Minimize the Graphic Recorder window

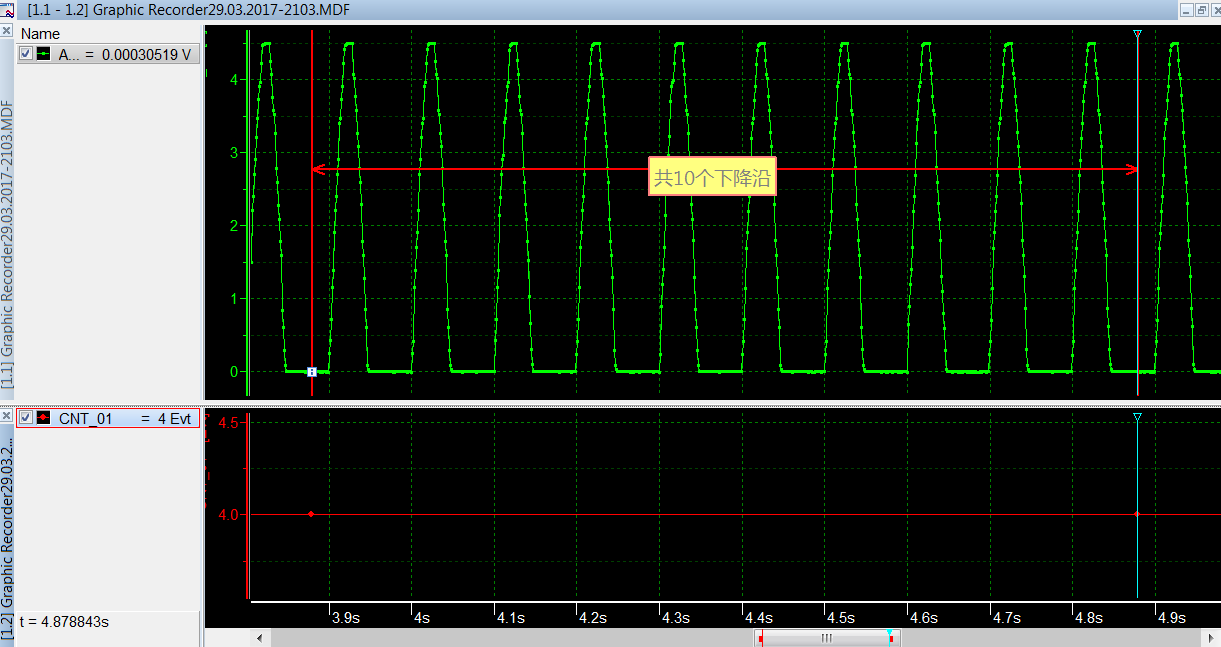1185,10
